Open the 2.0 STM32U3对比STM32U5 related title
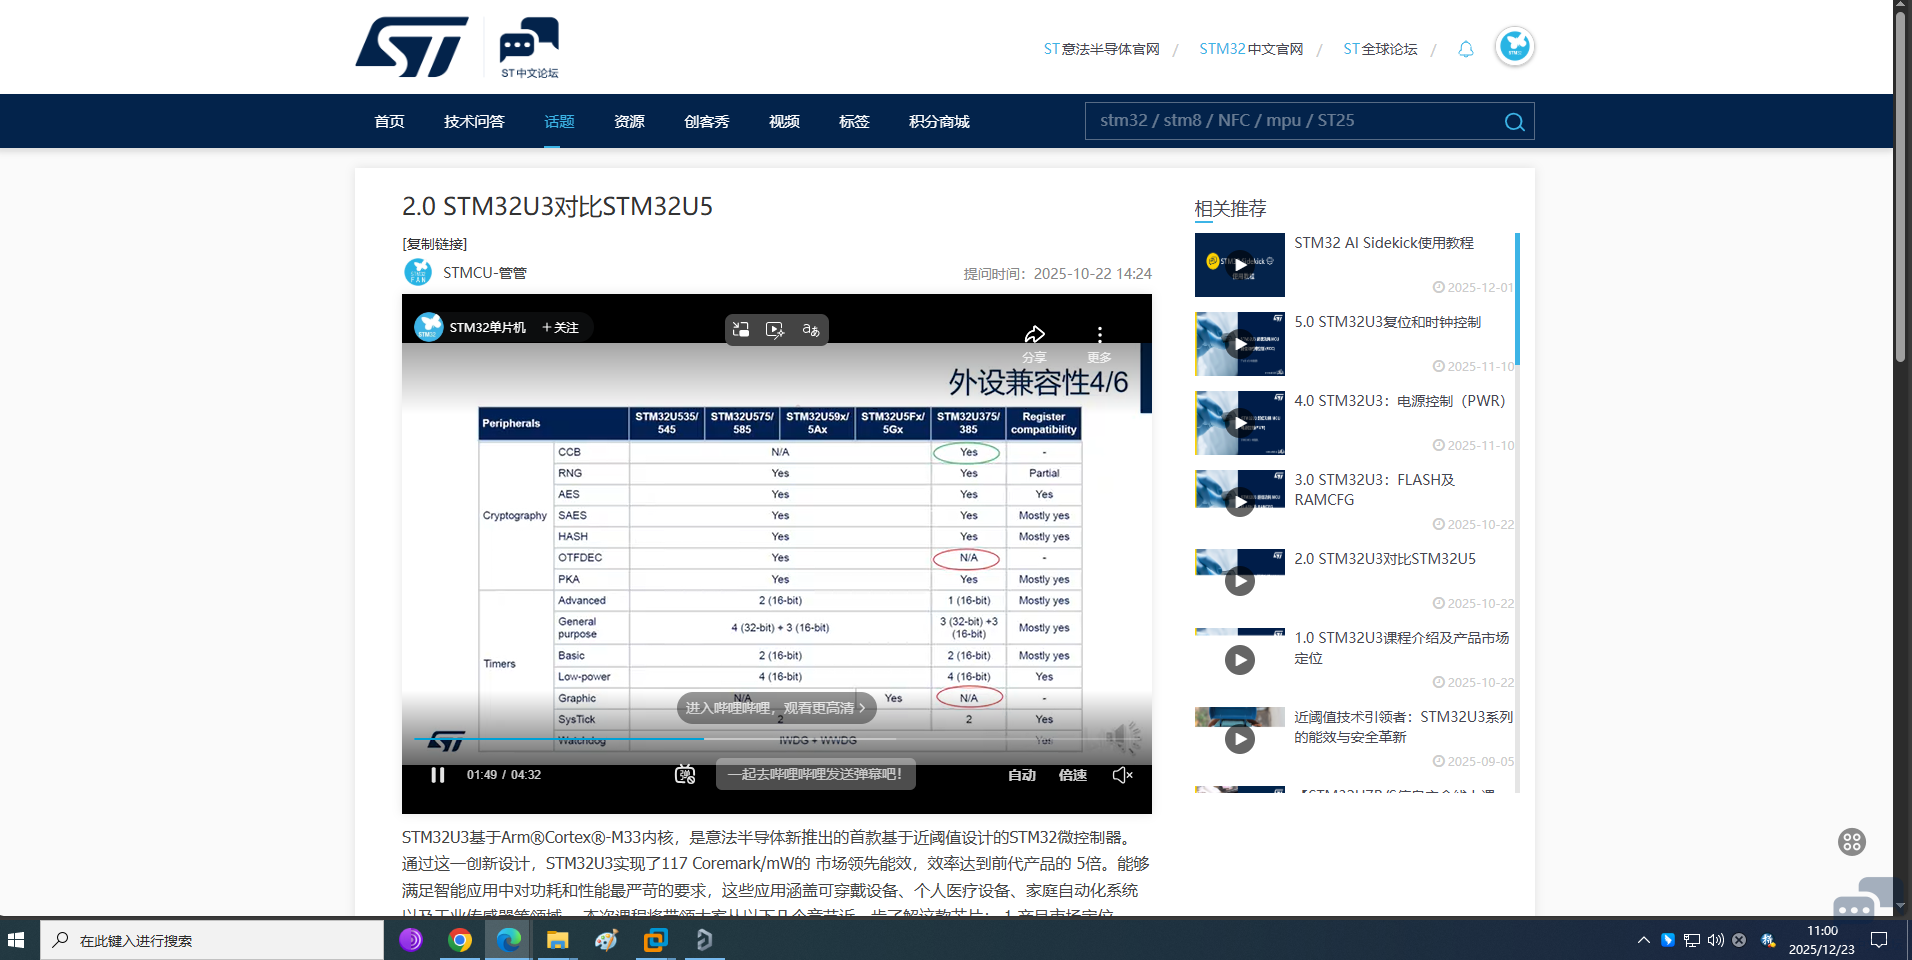The height and width of the screenshot is (960, 1912). pos(1385,559)
